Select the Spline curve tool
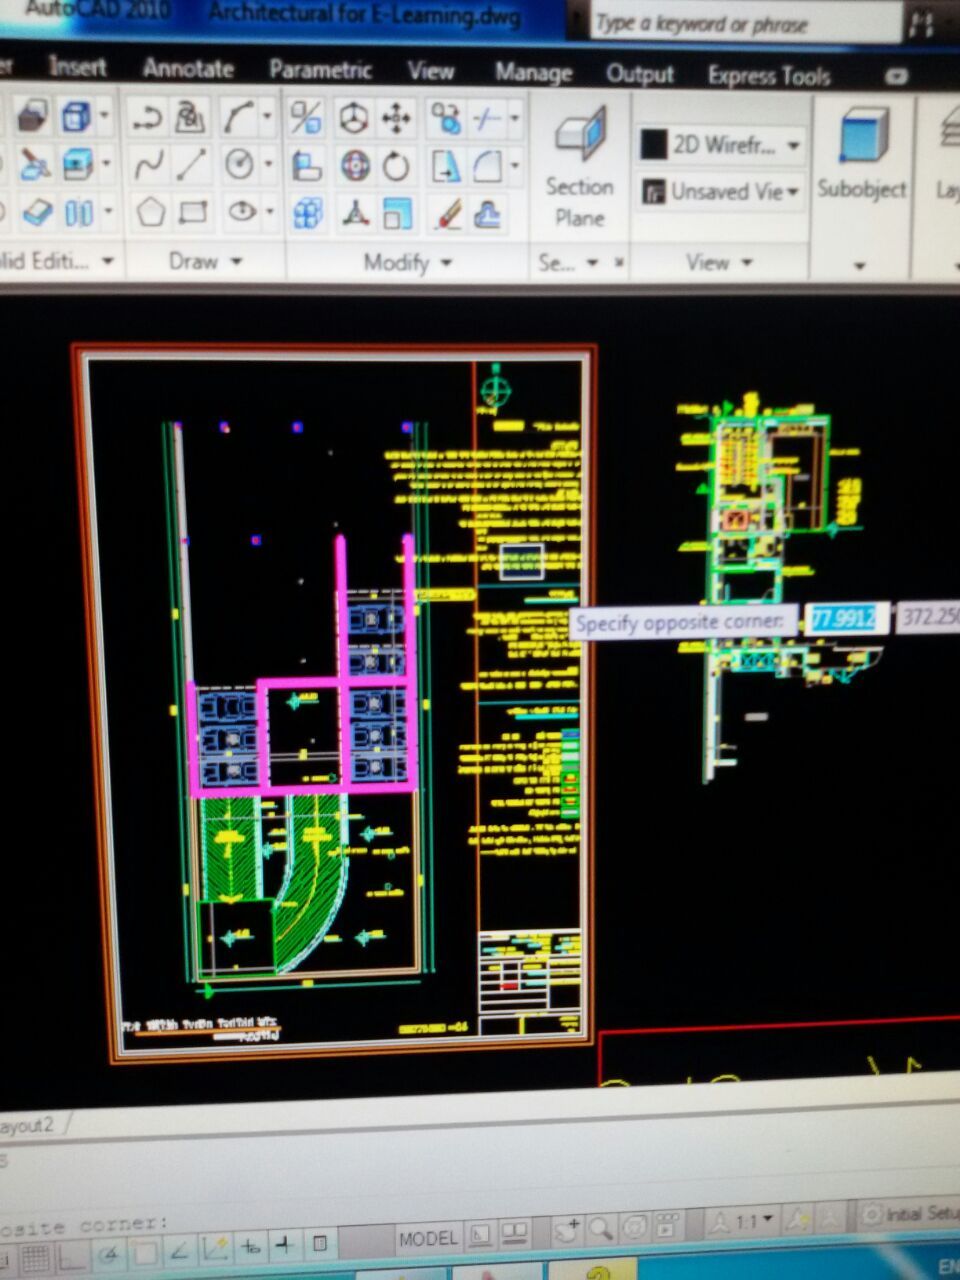This screenshot has height=1280, width=960. tap(149, 165)
